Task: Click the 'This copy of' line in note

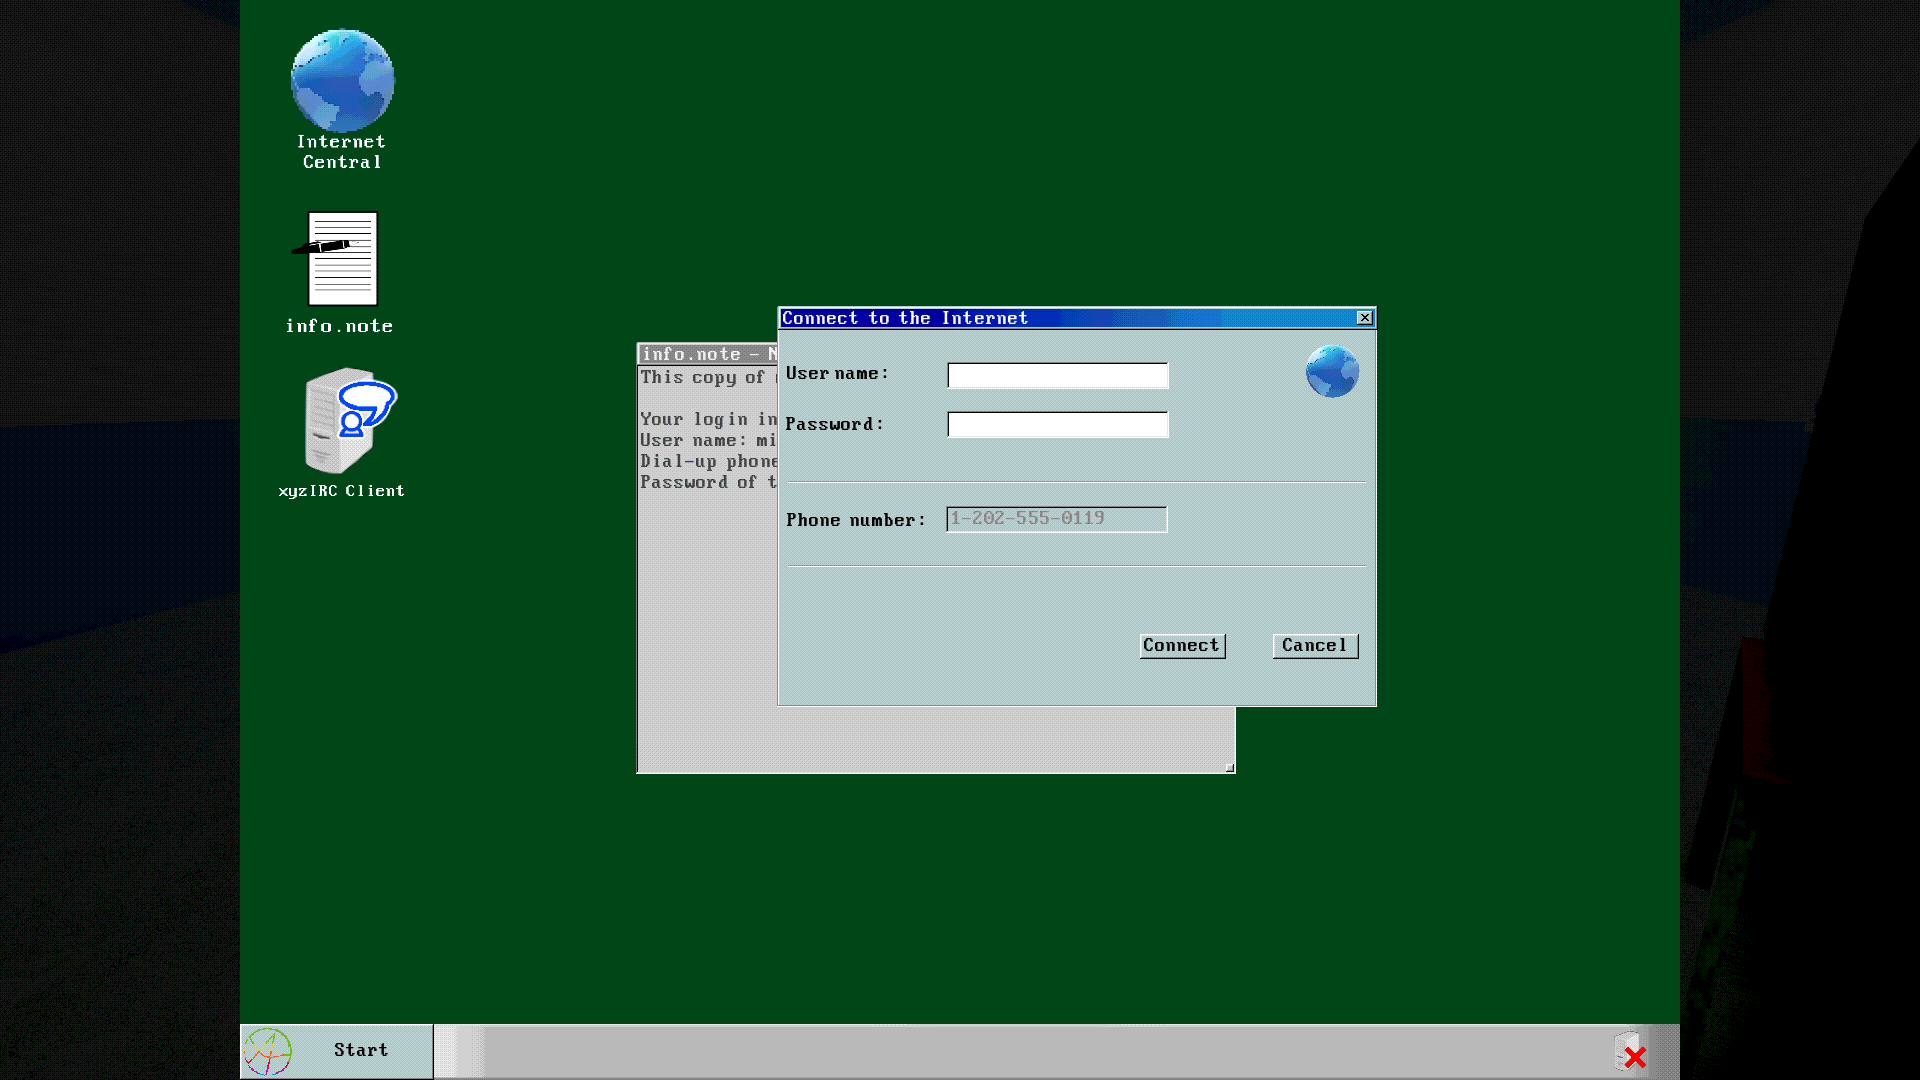Action: tap(704, 378)
